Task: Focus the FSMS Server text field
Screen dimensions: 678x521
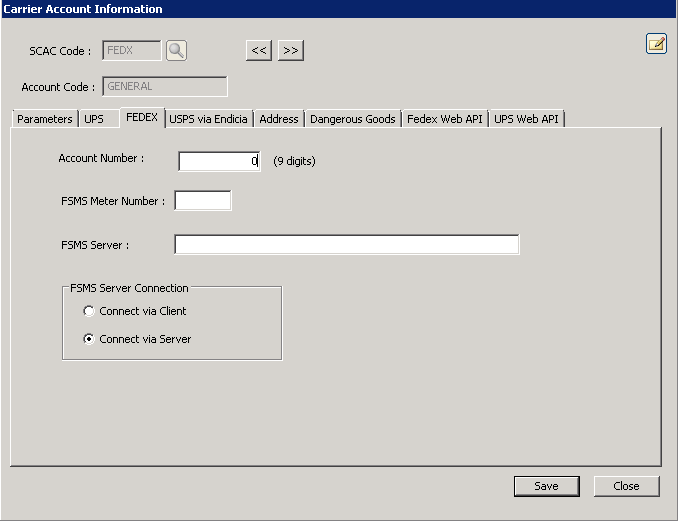Action: click(346, 245)
